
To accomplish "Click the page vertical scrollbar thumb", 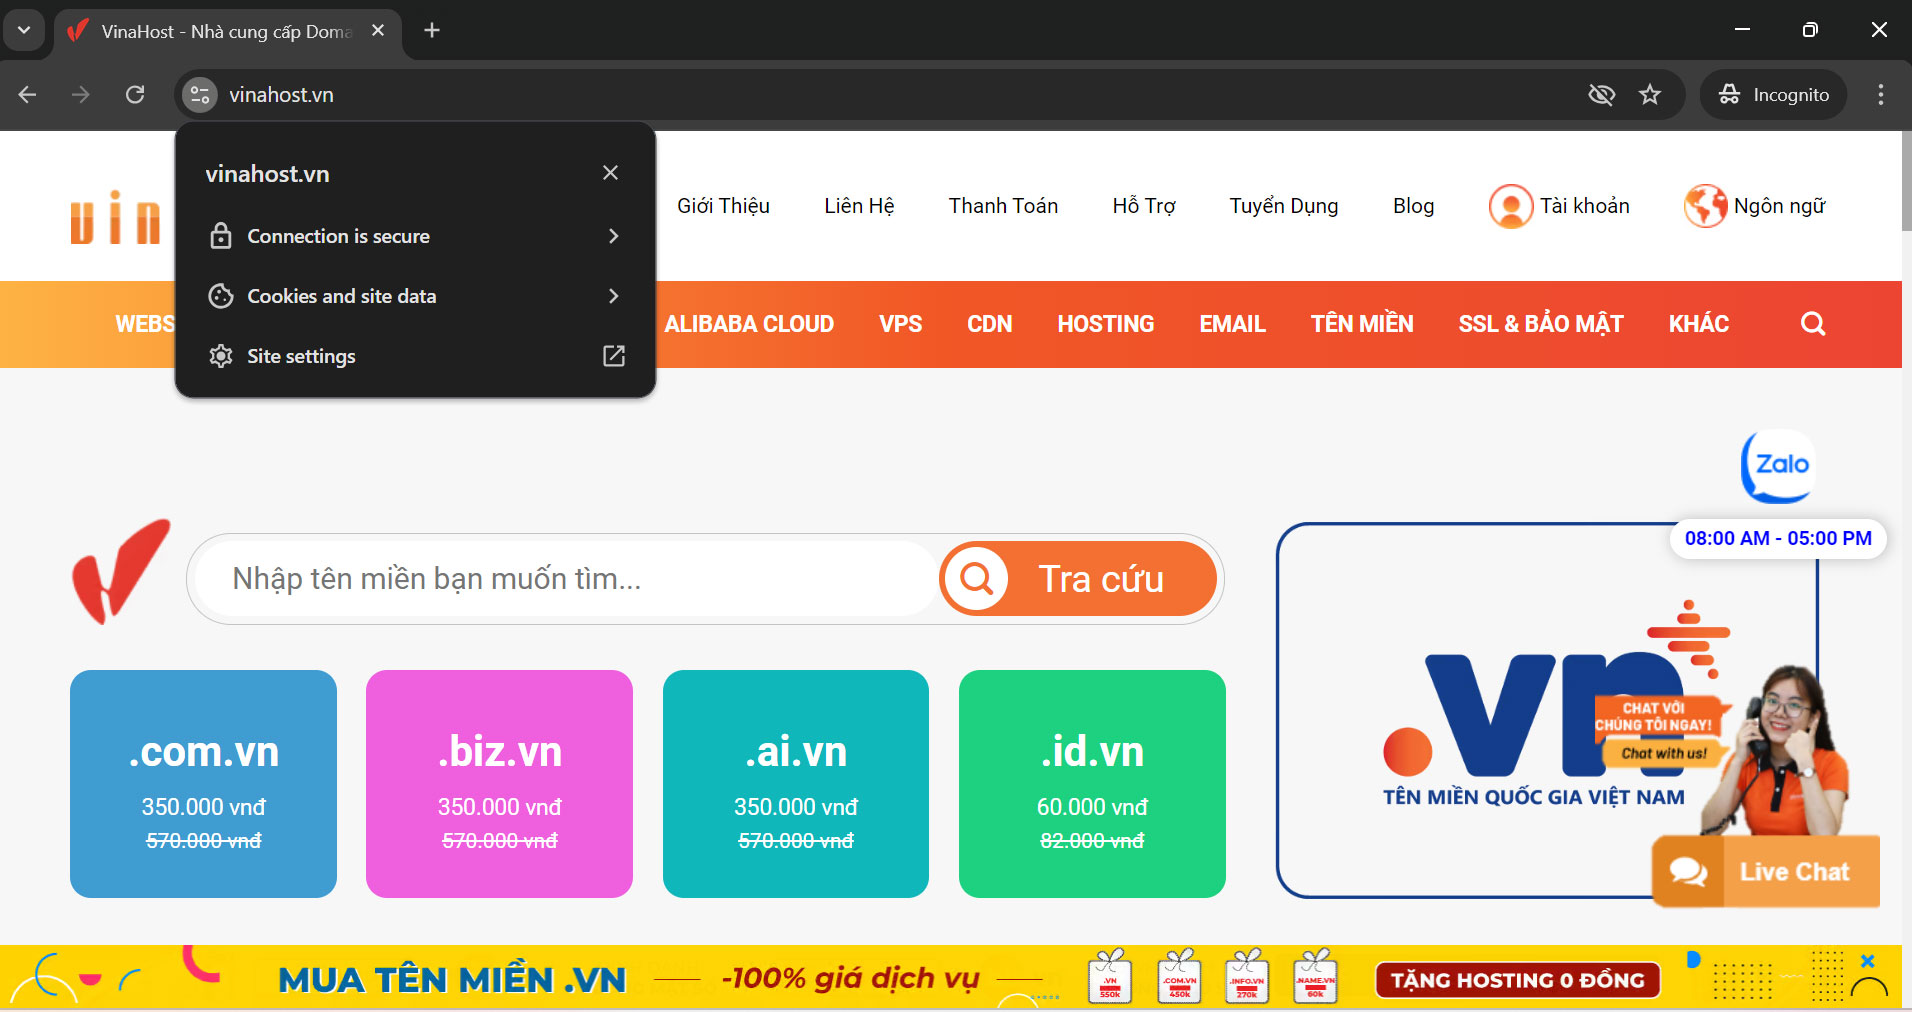I will click(1906, 181).
